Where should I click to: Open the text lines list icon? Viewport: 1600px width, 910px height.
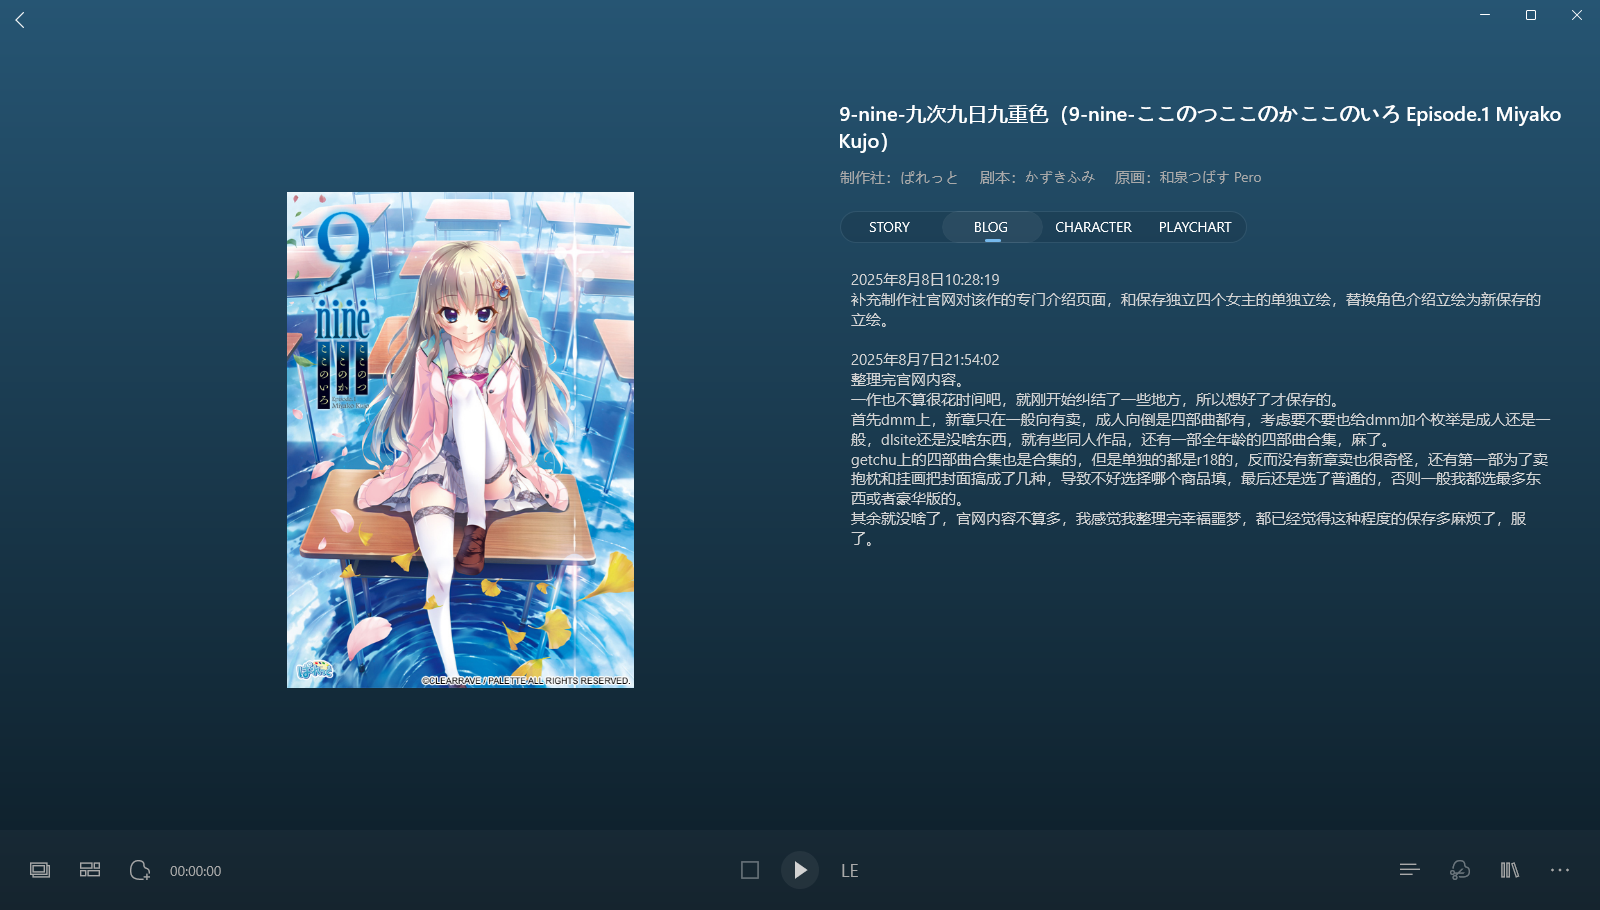coord(1410,870)
